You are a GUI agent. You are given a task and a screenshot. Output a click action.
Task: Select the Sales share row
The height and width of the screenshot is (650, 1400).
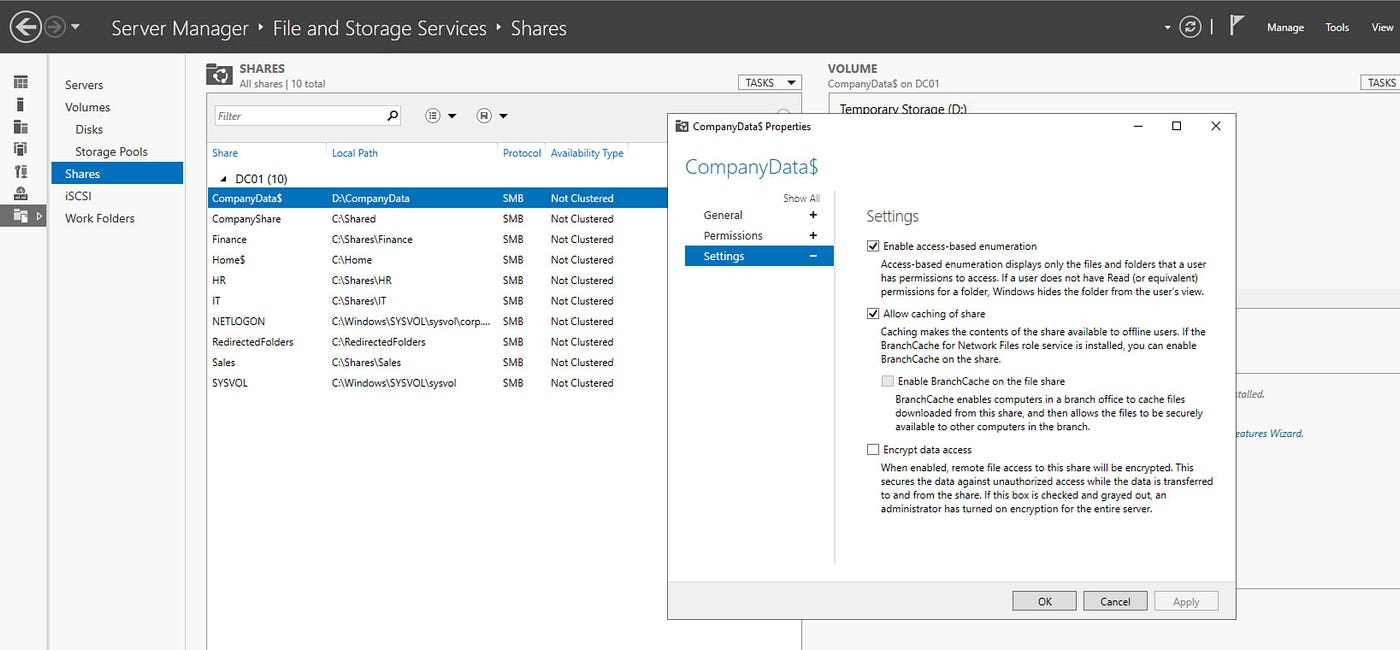coord(437,362)
